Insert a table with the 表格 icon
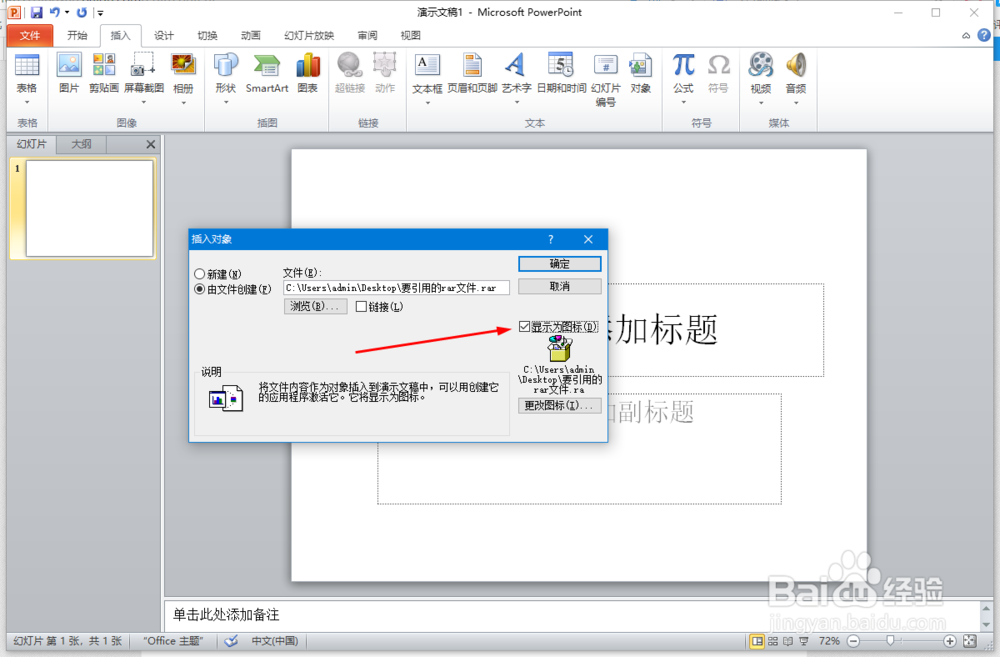Screen dimensions: 1000x657 pos(27,65)
